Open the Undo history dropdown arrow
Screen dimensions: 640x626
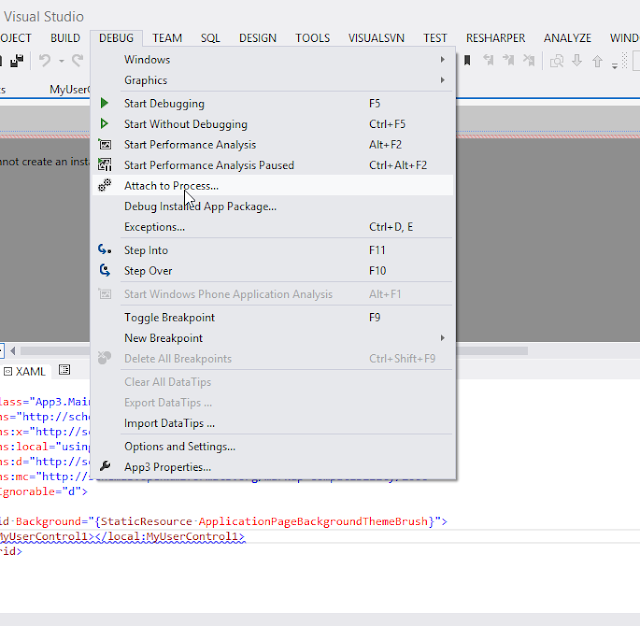click(x=61, y=61)
